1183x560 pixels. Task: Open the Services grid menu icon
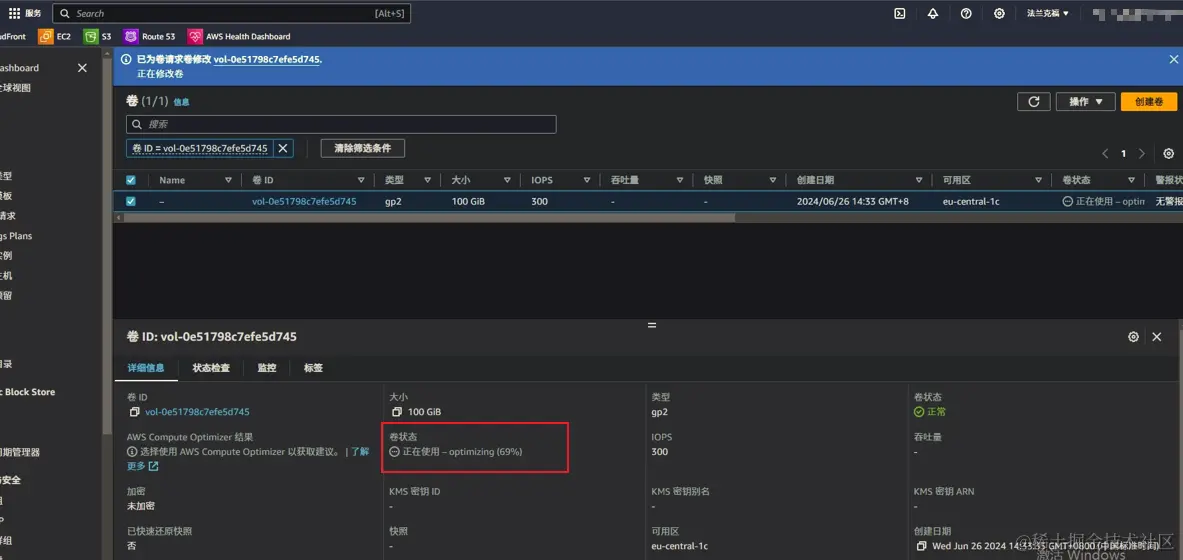click(14, 14)
